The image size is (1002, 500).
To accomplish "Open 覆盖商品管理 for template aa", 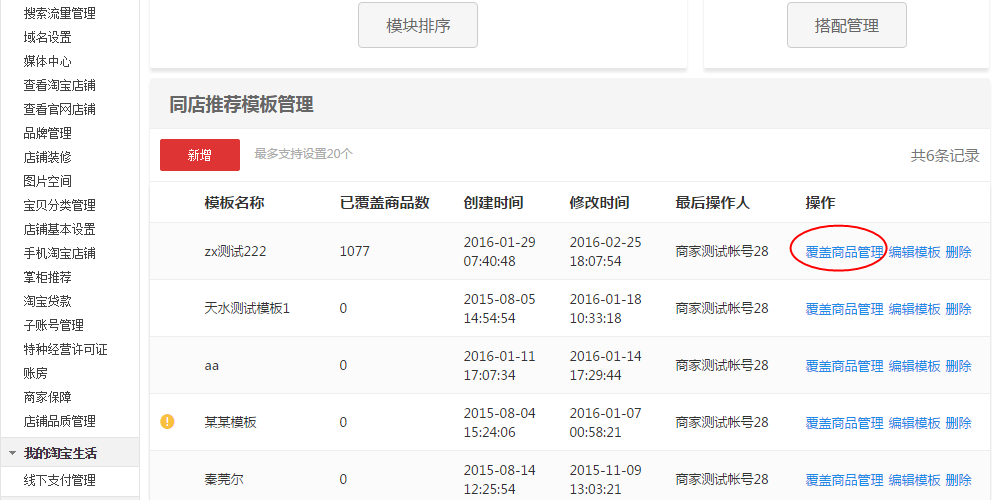I will pos(844,366).
